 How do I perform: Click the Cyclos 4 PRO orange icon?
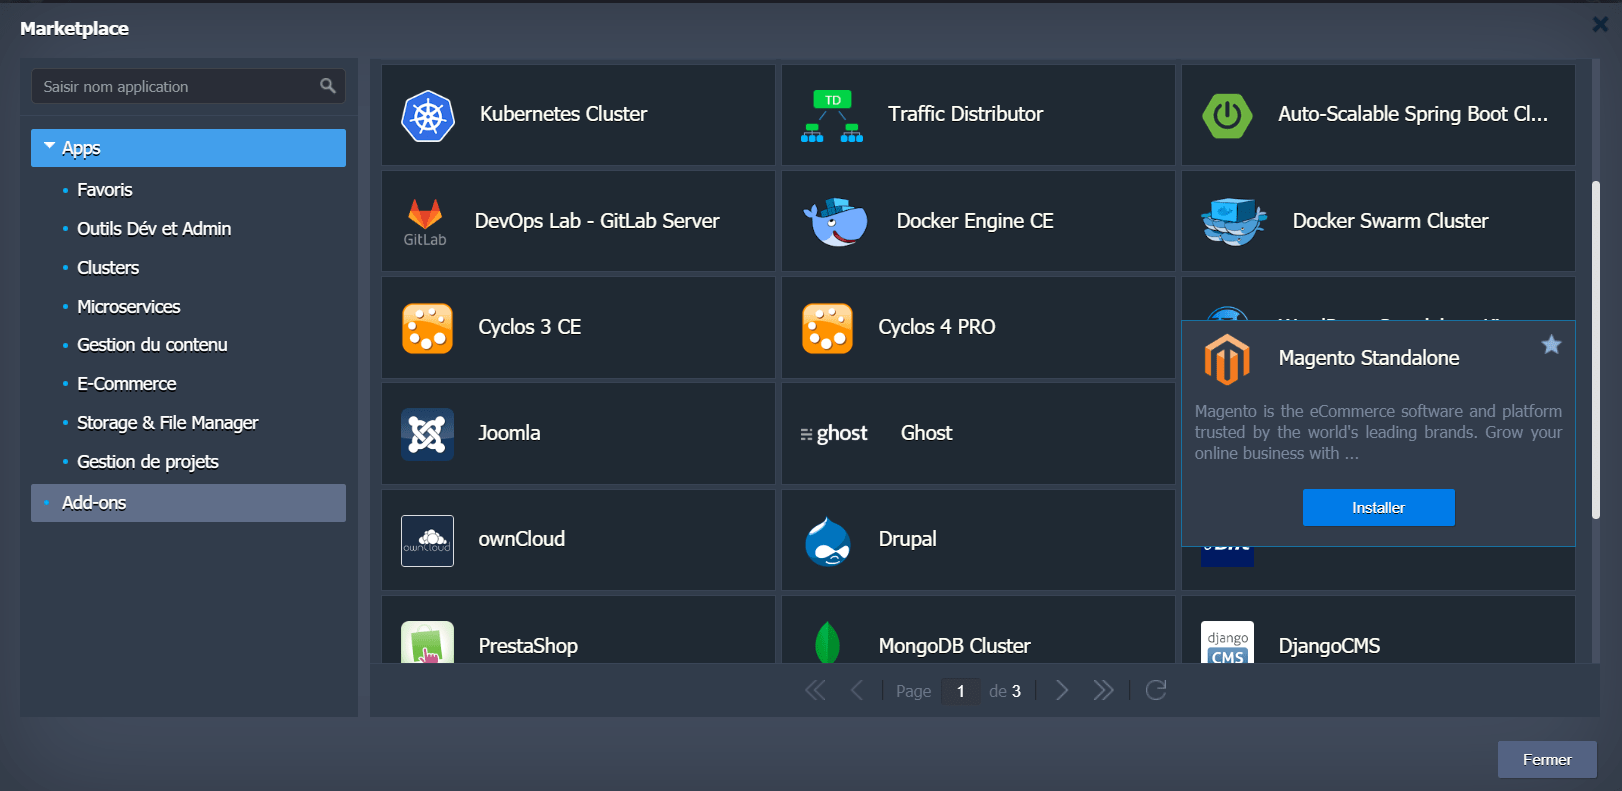click(x=828, y=329)
